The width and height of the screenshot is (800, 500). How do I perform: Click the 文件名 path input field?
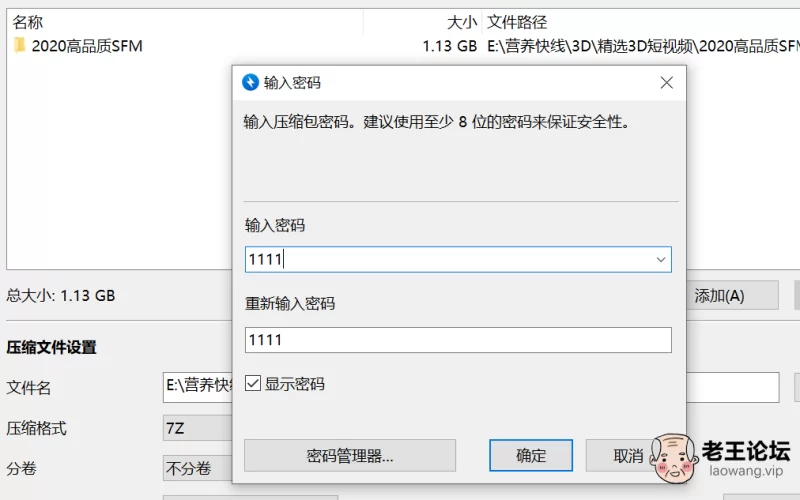coord(198,387)
